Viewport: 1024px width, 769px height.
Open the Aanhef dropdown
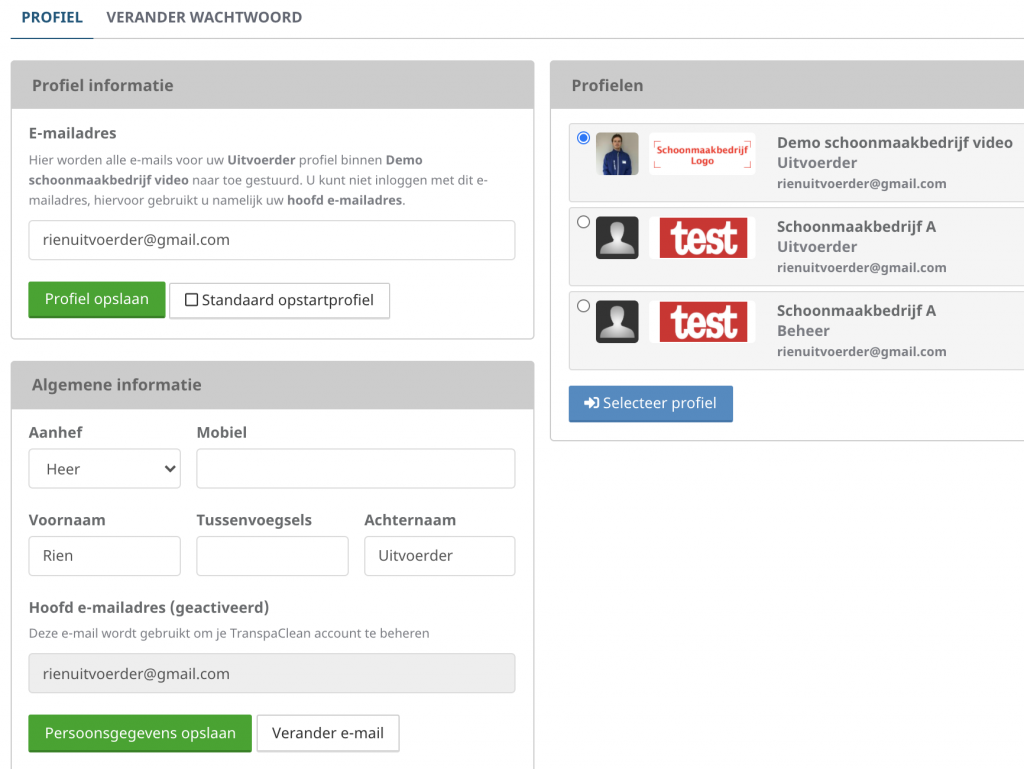coord(105,469)
